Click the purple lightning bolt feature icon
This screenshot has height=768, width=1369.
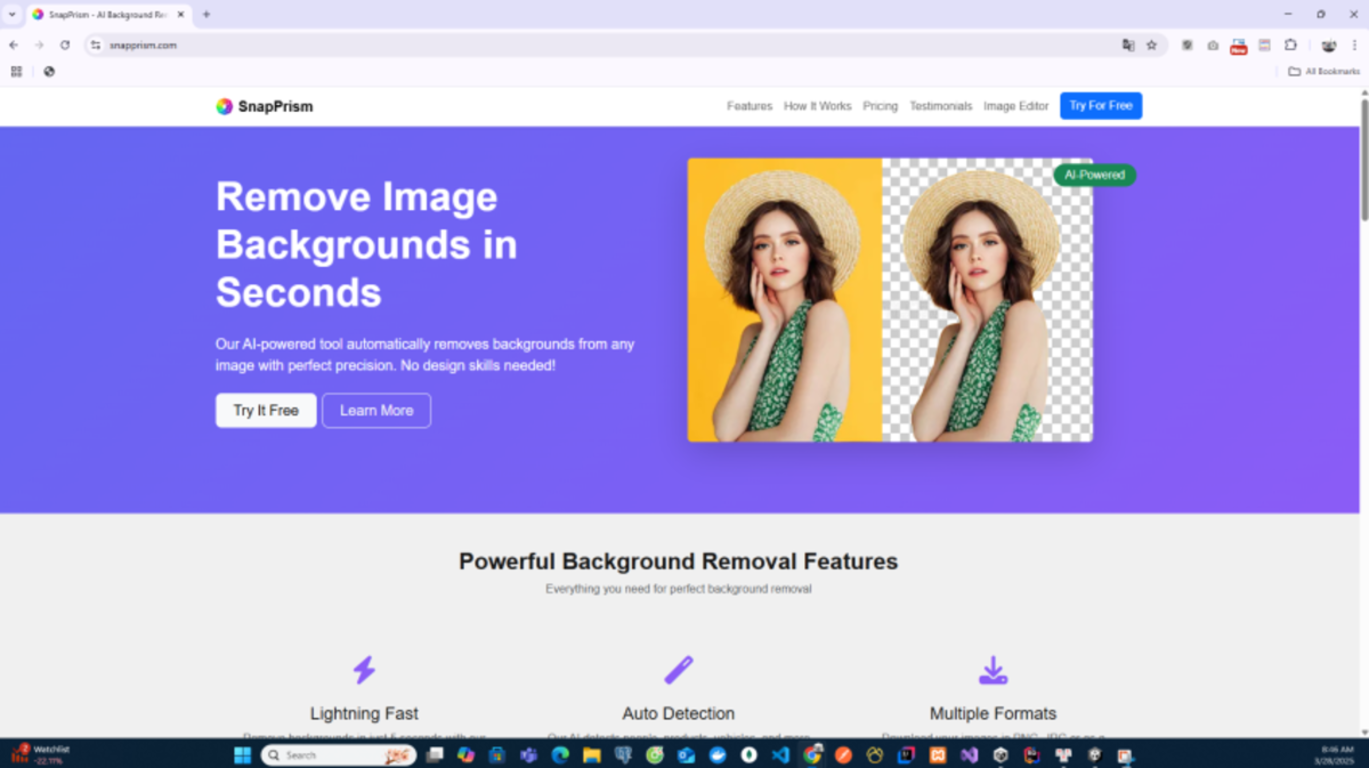(x=364, y=670)
